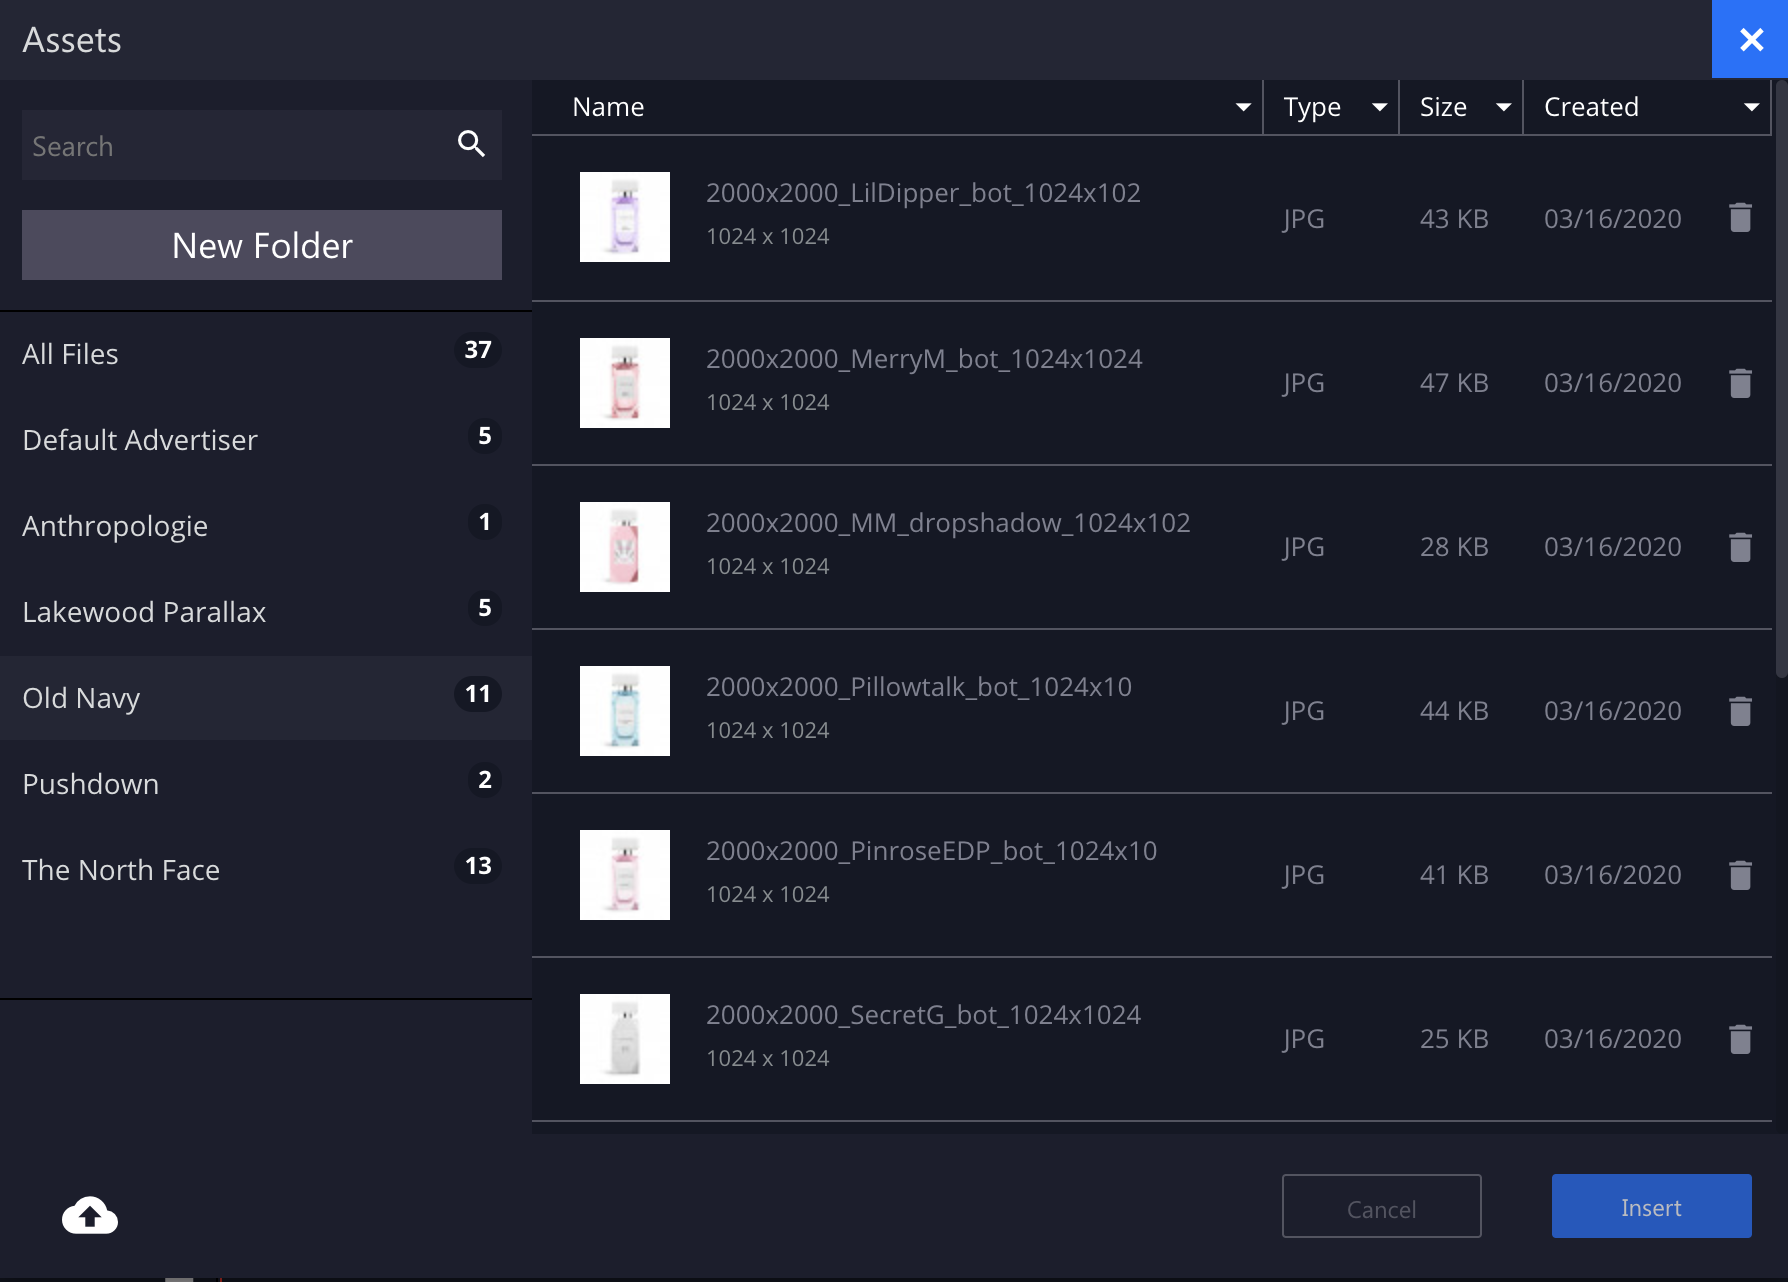Click filename 2000x2000_Pillowtalk_bot_1024x10

click(919, 687)
